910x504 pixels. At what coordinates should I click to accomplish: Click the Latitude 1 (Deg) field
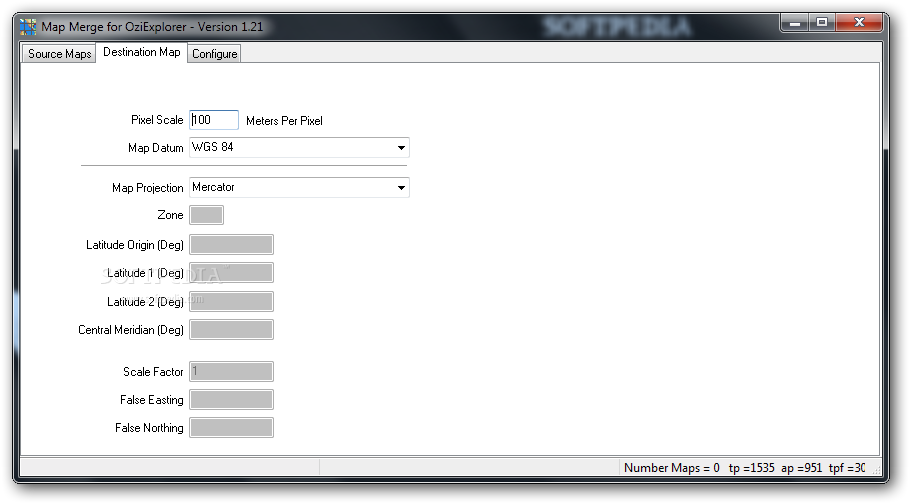point(232,272)
